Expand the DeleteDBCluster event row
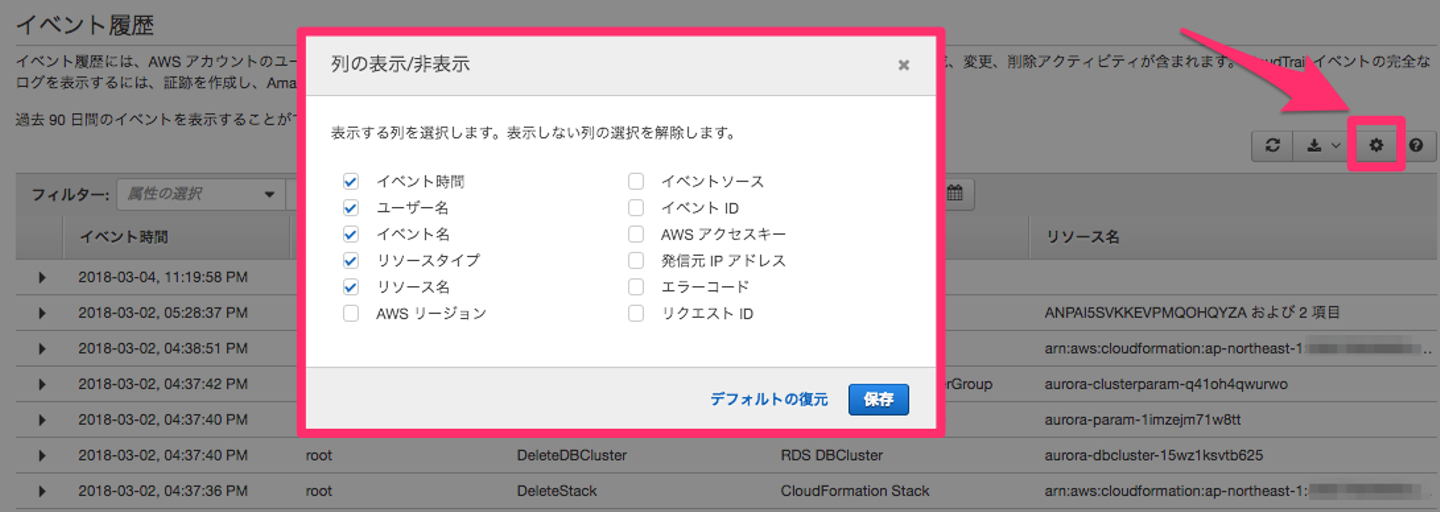This screenshot has height=512, width=1440. click(42, 456)
